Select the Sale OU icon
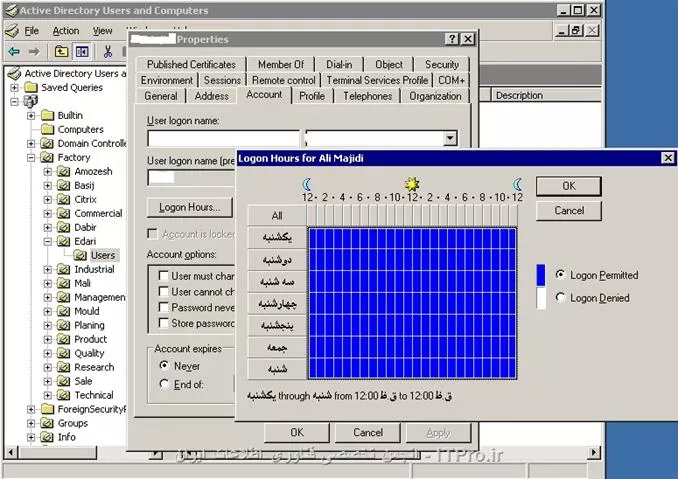Image resolution: width=678 pixels, height=479 pixels. 64,381
